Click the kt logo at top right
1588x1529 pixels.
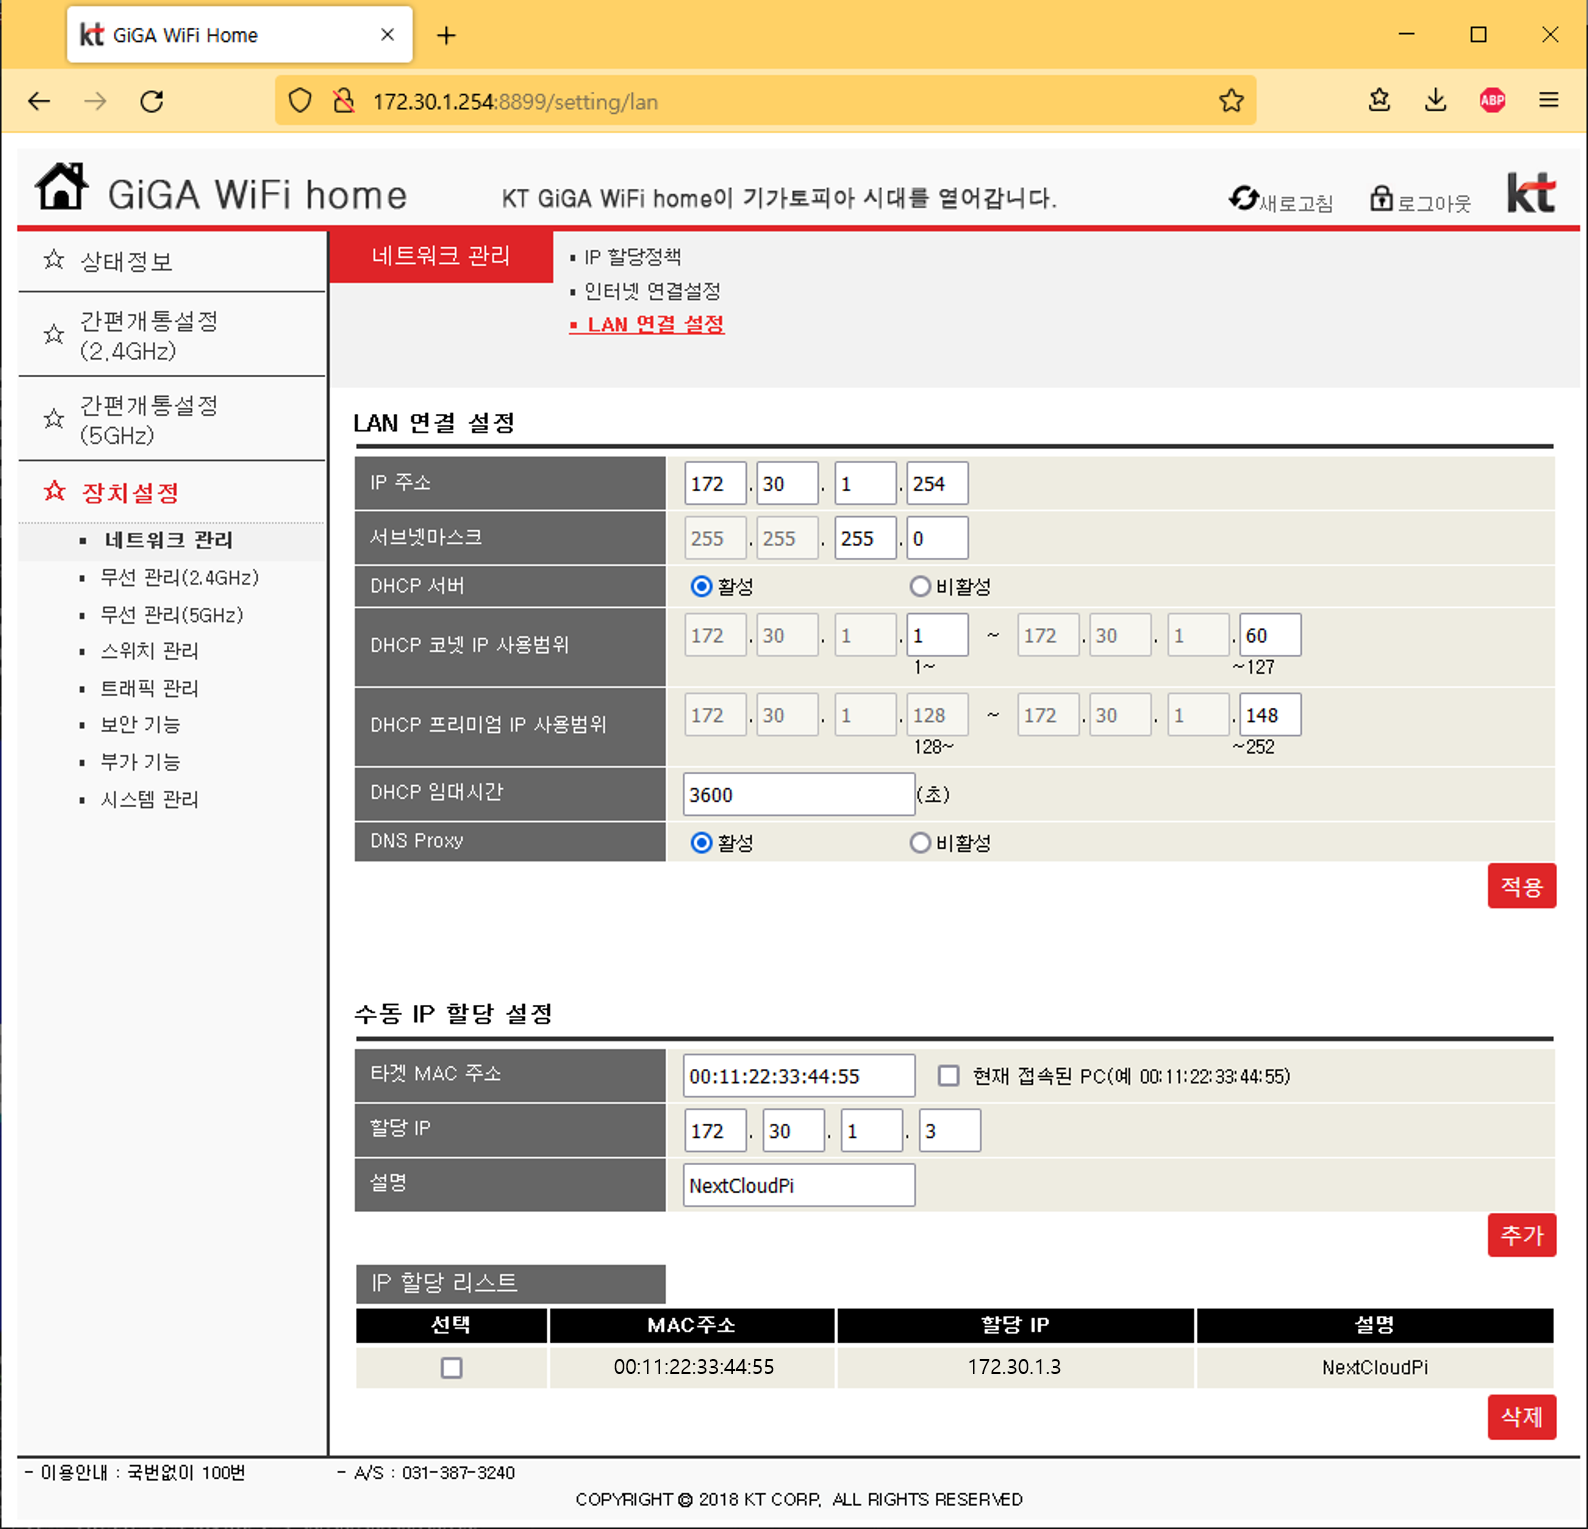click(1531, 193)
